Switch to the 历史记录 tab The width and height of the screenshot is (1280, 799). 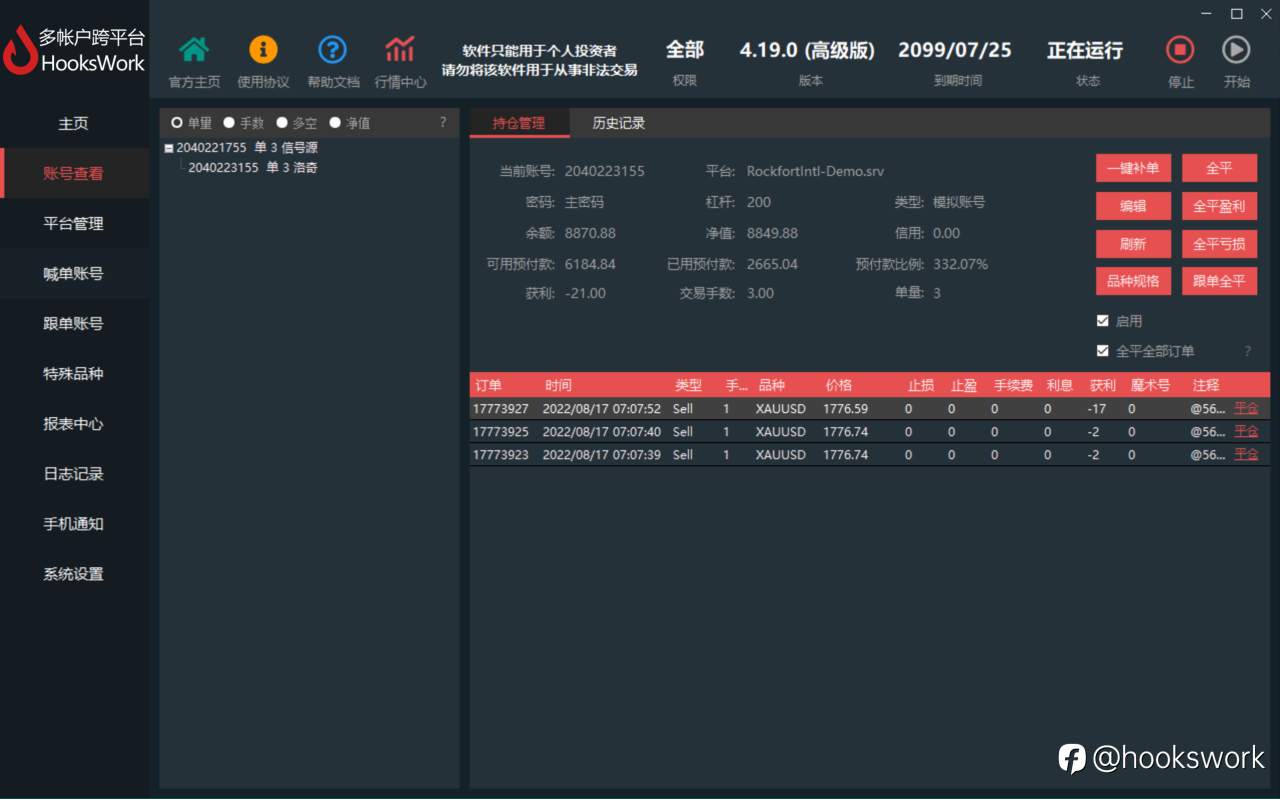tap(618, 123)
